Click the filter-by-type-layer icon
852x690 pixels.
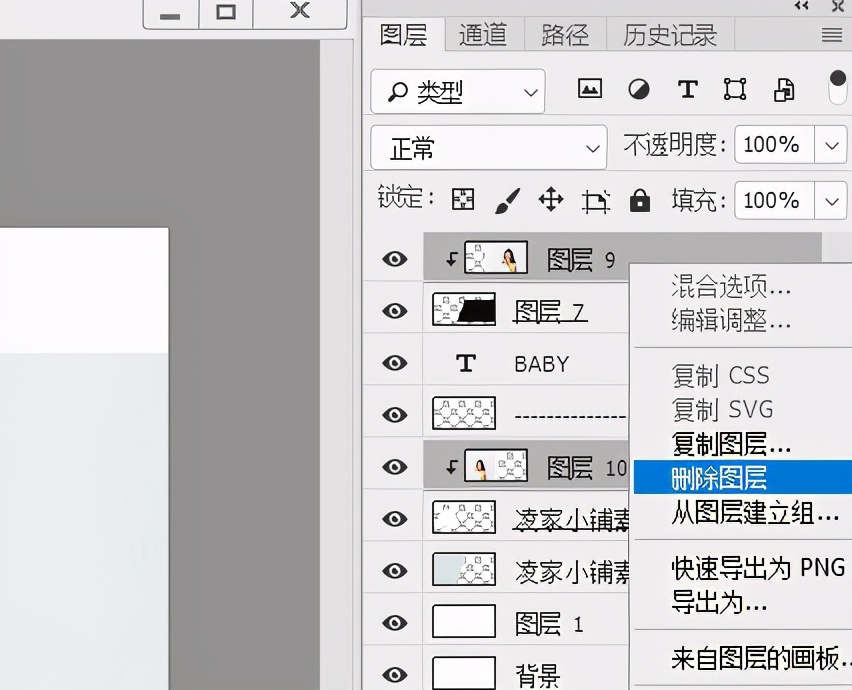pos(687,89)
